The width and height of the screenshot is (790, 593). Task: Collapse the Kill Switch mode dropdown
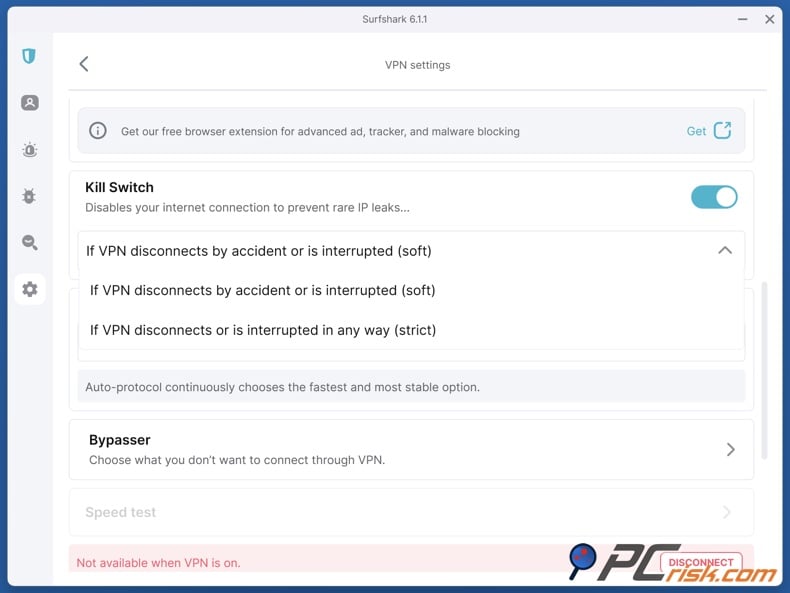pos(725,250)
